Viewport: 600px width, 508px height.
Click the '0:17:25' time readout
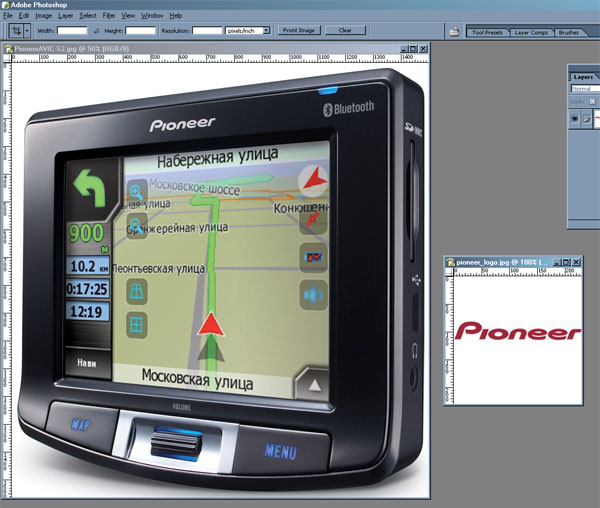[87, 289]
